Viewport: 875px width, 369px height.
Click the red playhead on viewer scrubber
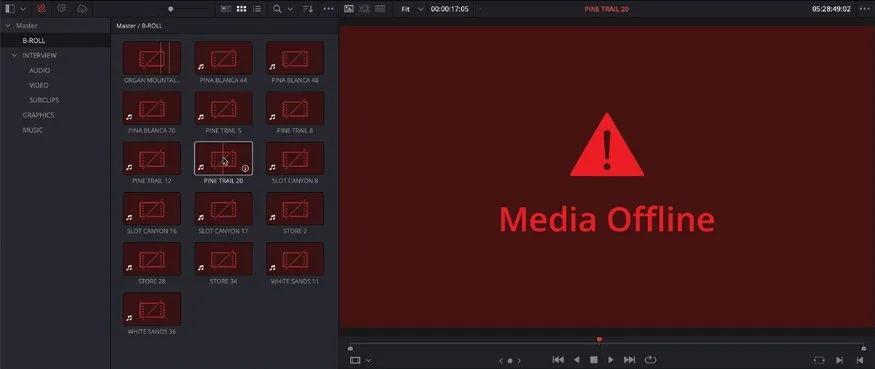(599, 339)
